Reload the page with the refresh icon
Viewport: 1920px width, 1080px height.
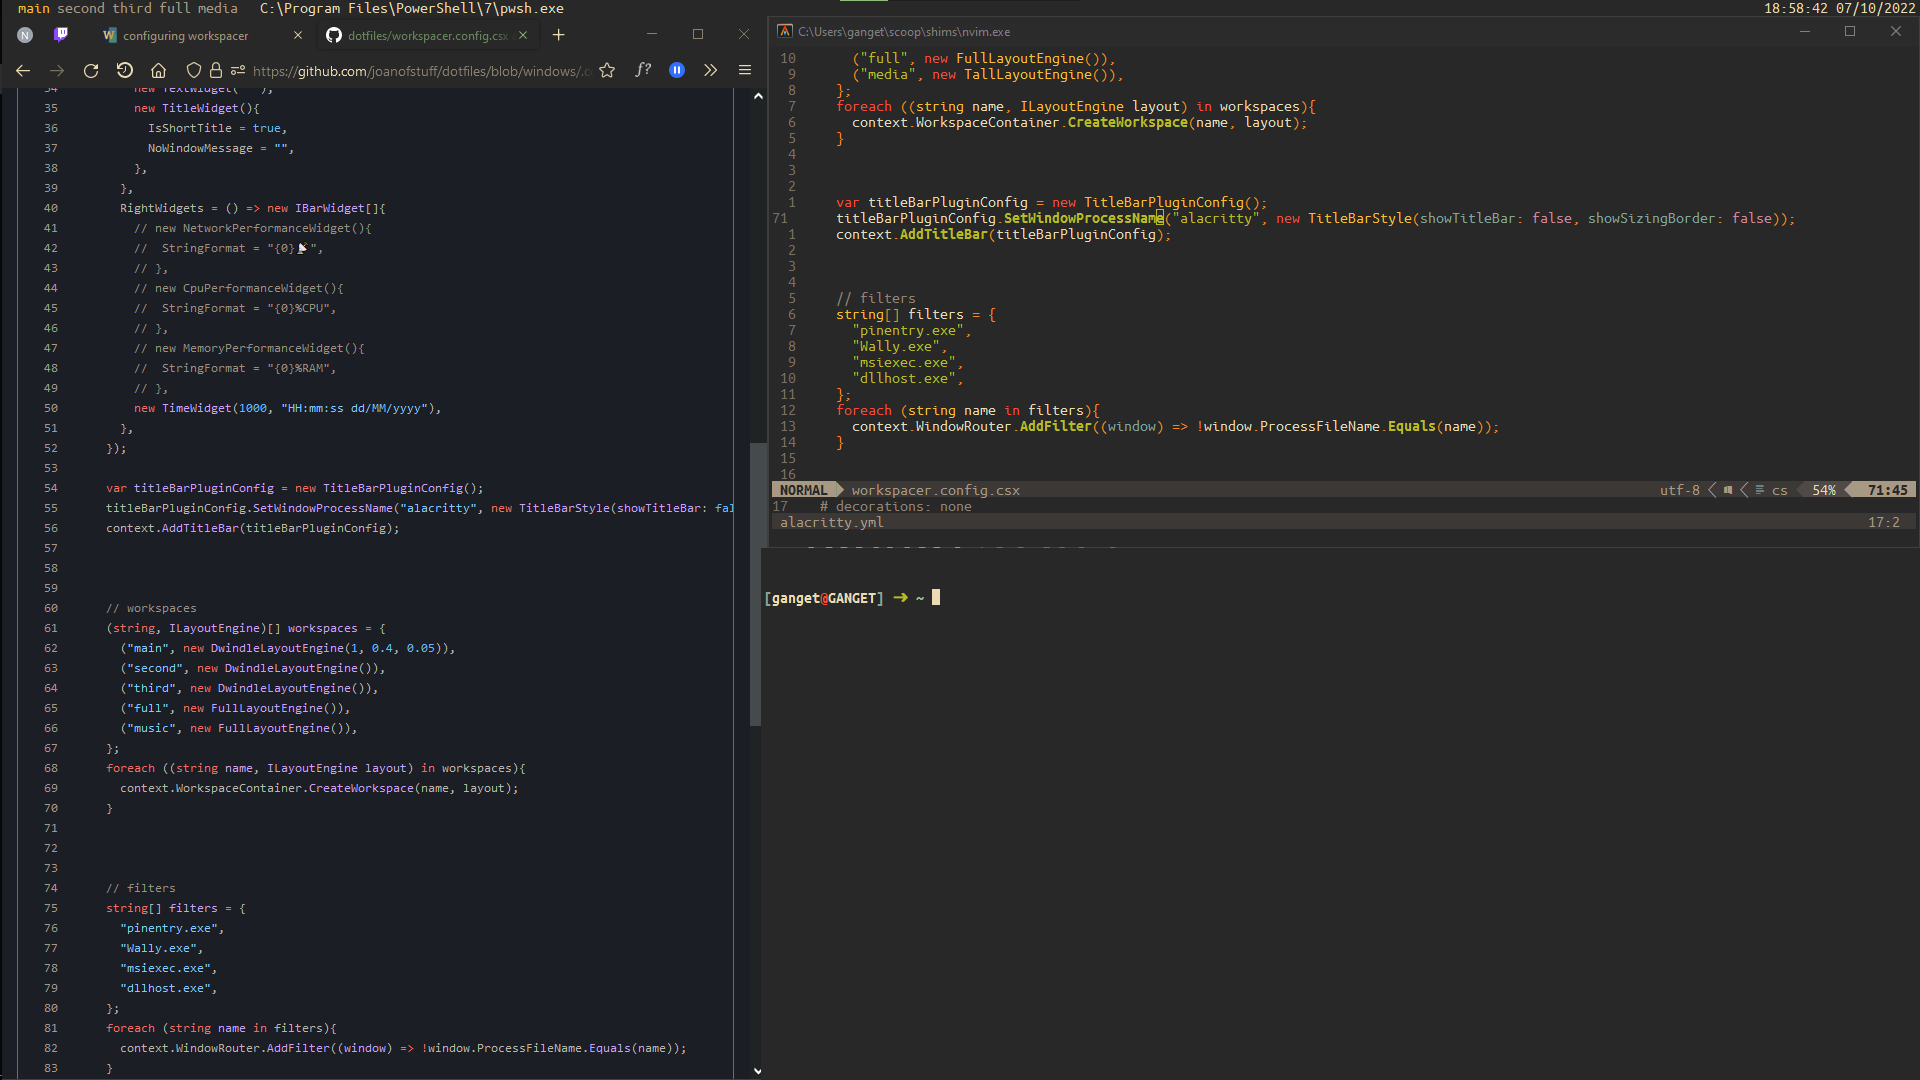tap(90, 71)
